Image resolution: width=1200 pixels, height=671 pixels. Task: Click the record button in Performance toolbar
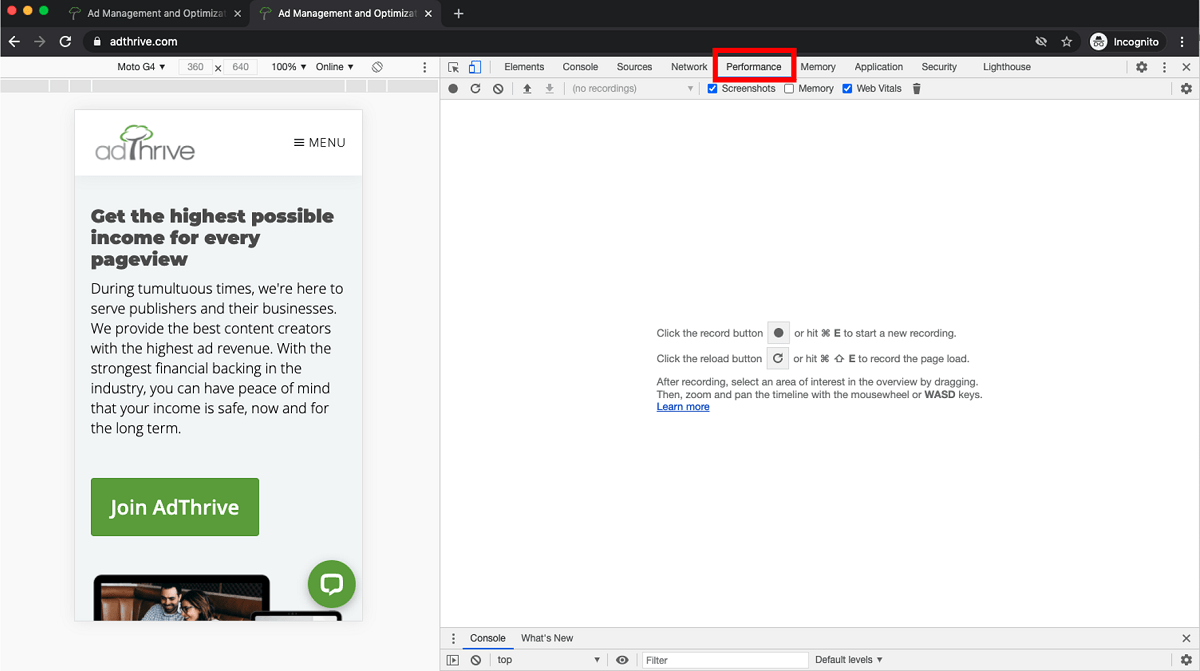pyautogui.click(x=453, y=89)
